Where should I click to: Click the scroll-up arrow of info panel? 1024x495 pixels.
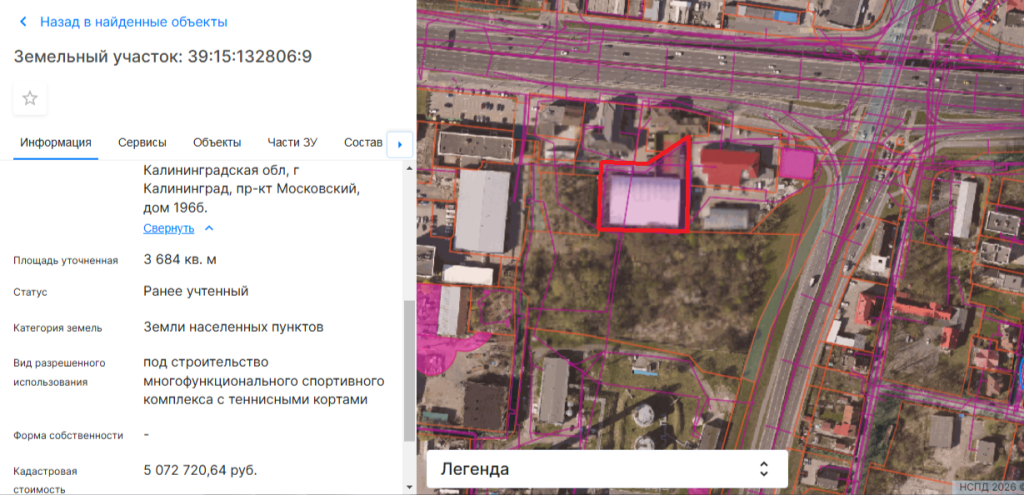(x=408, y=168)
